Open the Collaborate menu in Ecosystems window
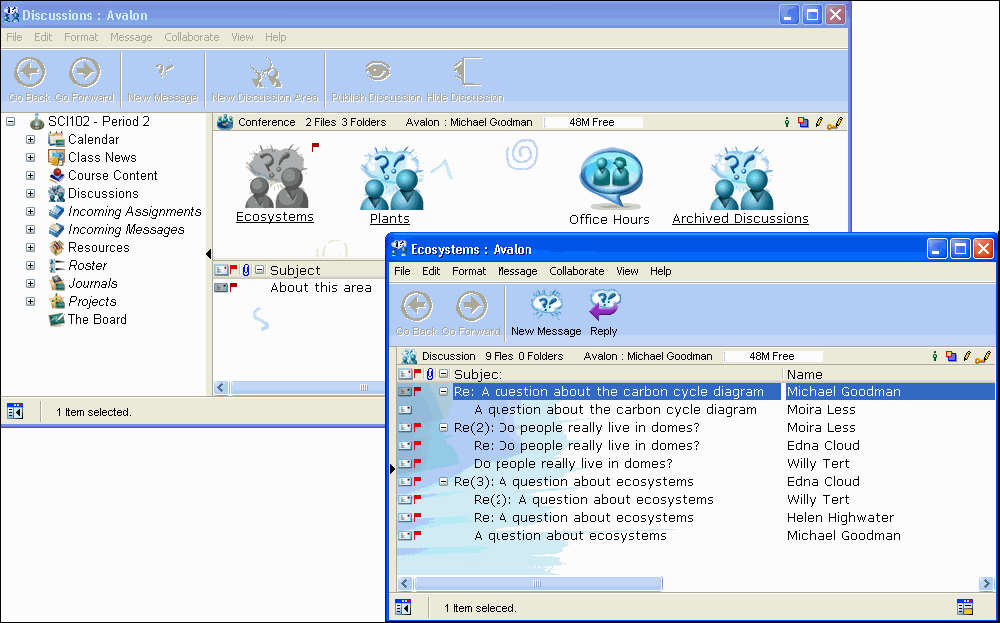The width and height of the screenshot is (1000, 623). pos(576,271)
